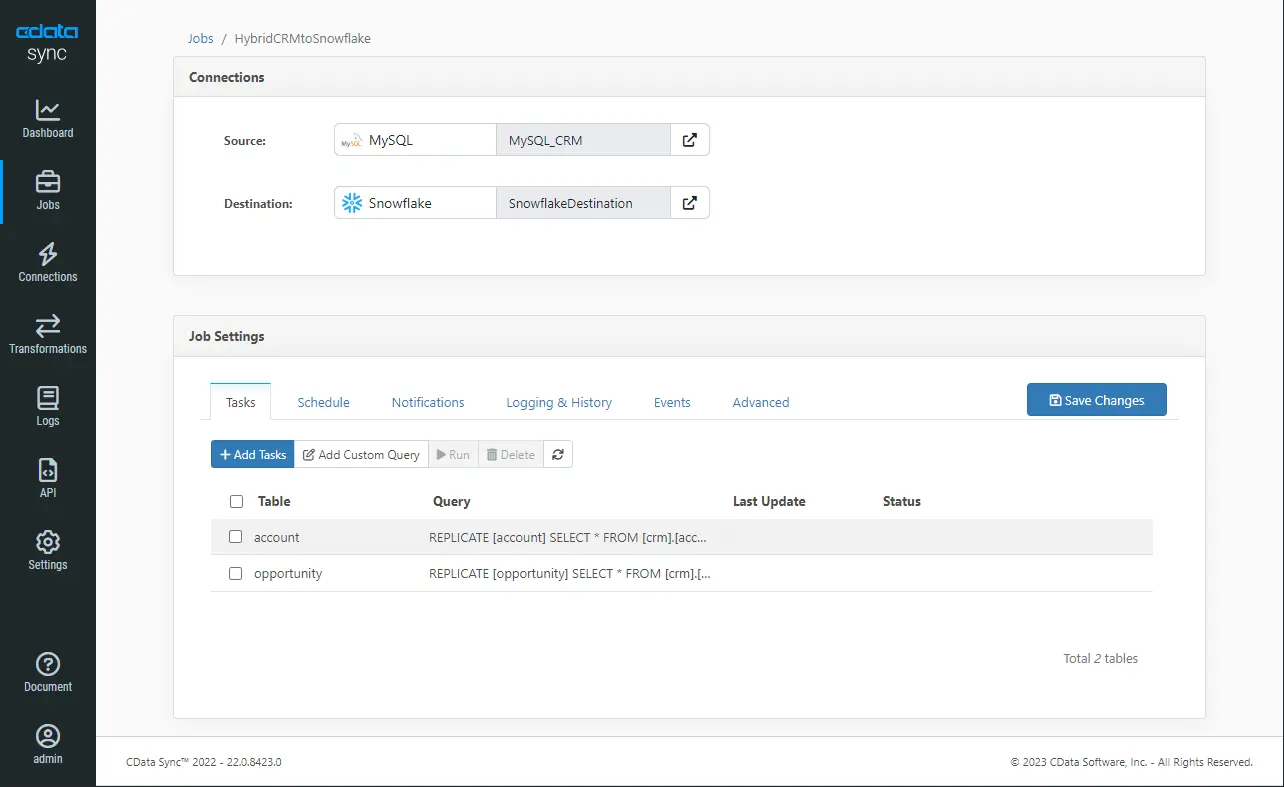Click the admin user profile icon

point(48,736)
